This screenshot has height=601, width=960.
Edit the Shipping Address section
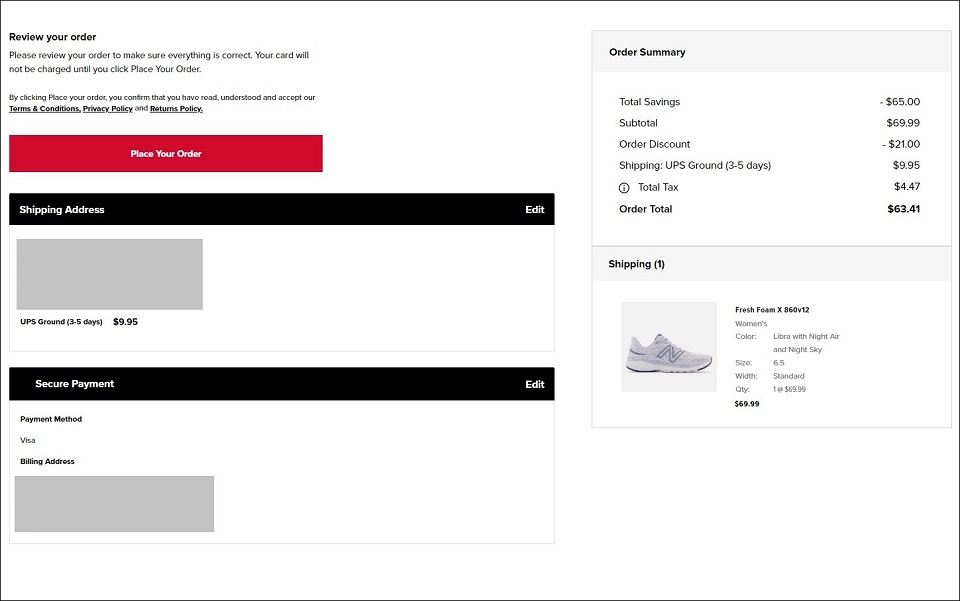pos(534,209)
